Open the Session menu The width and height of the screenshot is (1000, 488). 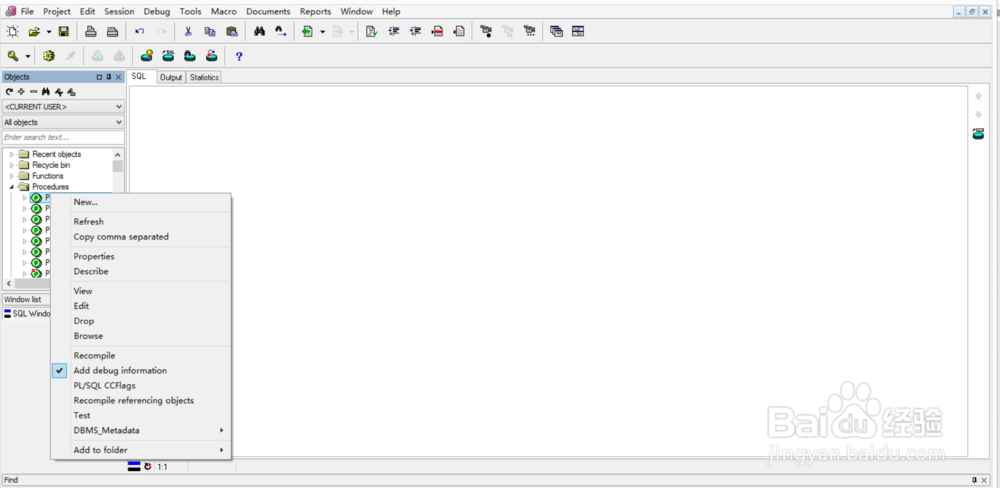pyautogui.click(x=119, y=11)
